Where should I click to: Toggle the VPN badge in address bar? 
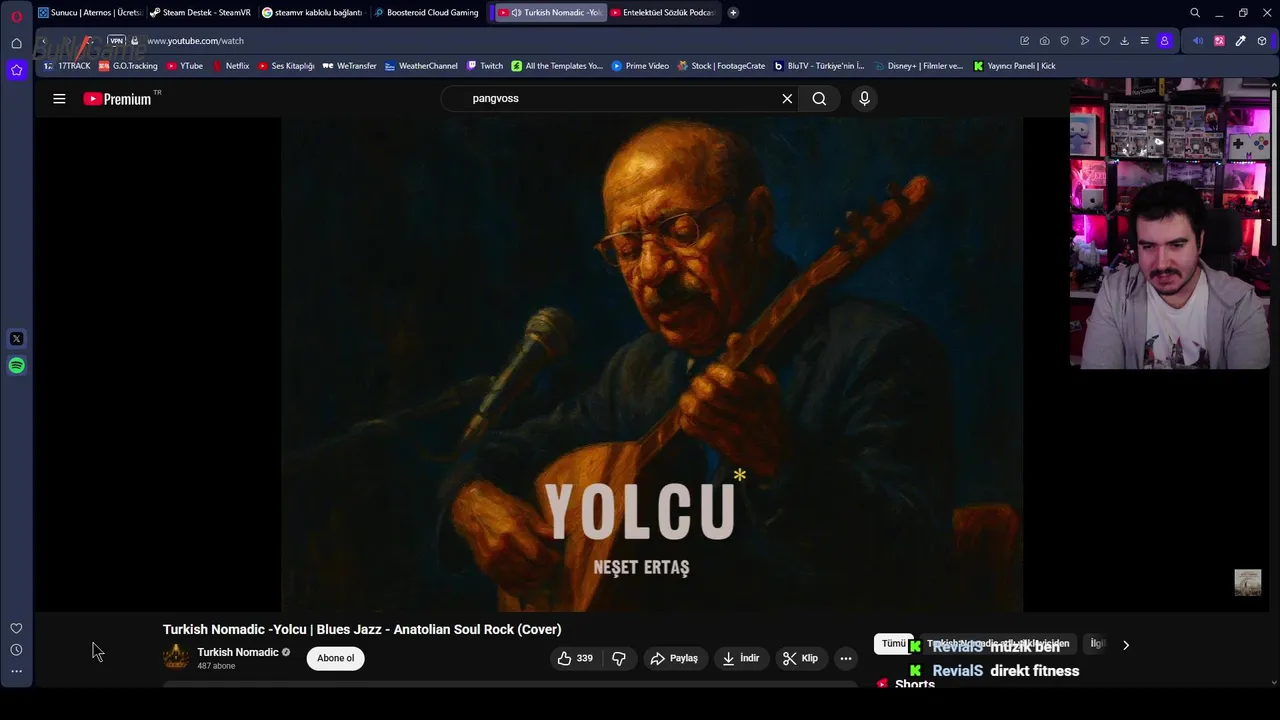click(x=116, y=41)
